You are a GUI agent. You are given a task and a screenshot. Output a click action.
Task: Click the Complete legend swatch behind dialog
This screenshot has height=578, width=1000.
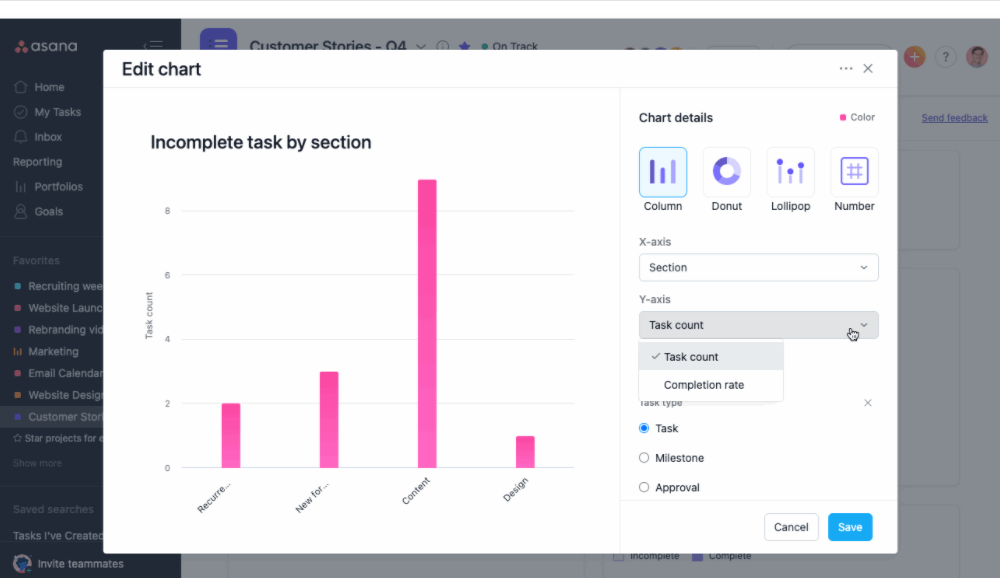698,556
